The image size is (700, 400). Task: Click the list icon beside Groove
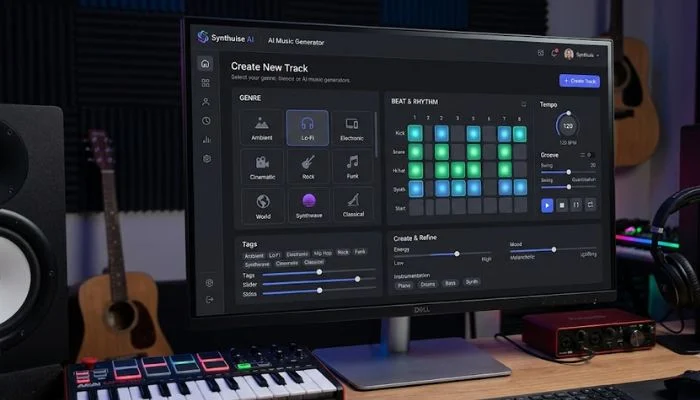(582, 155)
